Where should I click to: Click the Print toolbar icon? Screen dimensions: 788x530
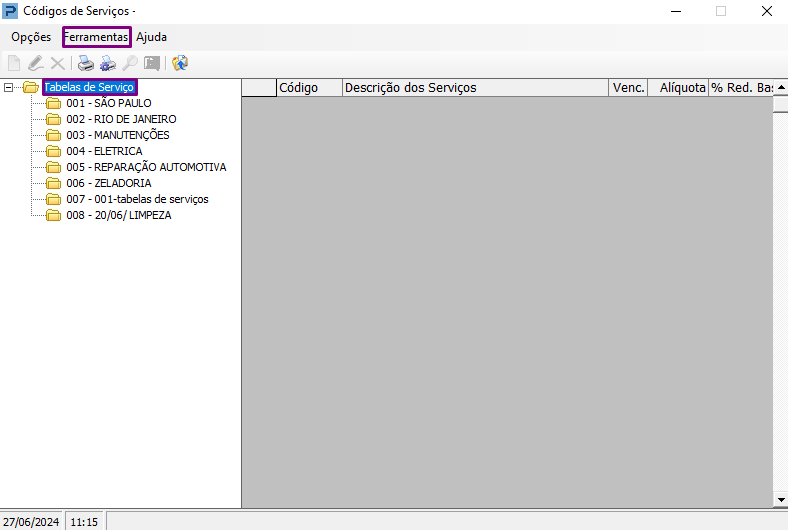tap(86, 63)
